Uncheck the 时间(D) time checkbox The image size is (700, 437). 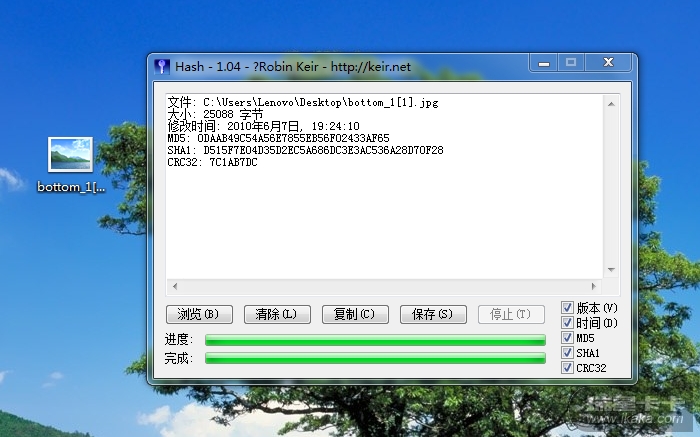pos(567,323)
